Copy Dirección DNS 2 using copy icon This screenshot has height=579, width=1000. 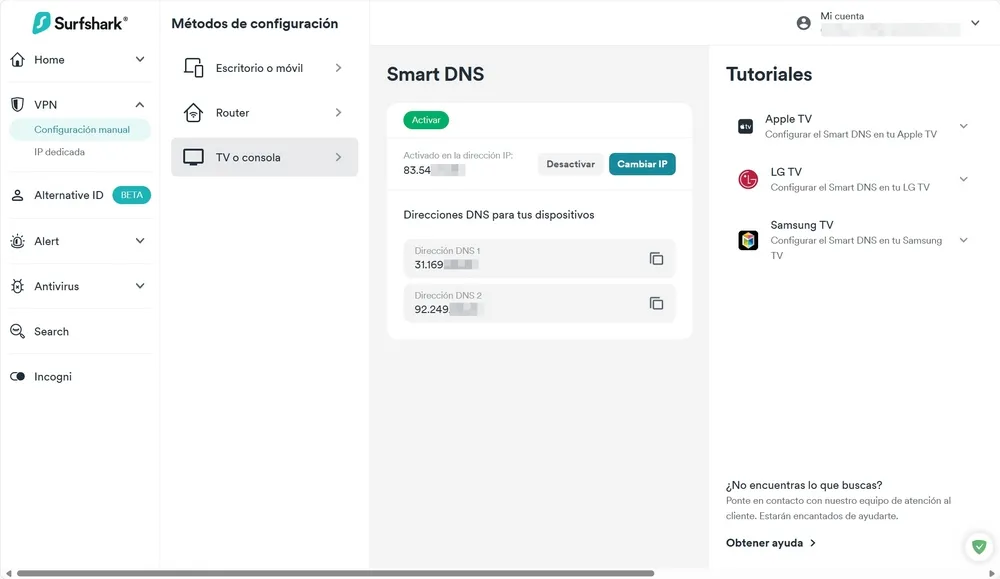657,303
